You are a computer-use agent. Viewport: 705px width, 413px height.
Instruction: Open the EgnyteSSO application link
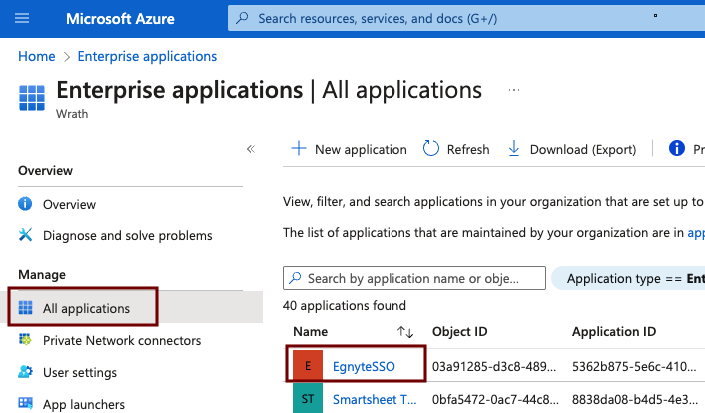364,367
